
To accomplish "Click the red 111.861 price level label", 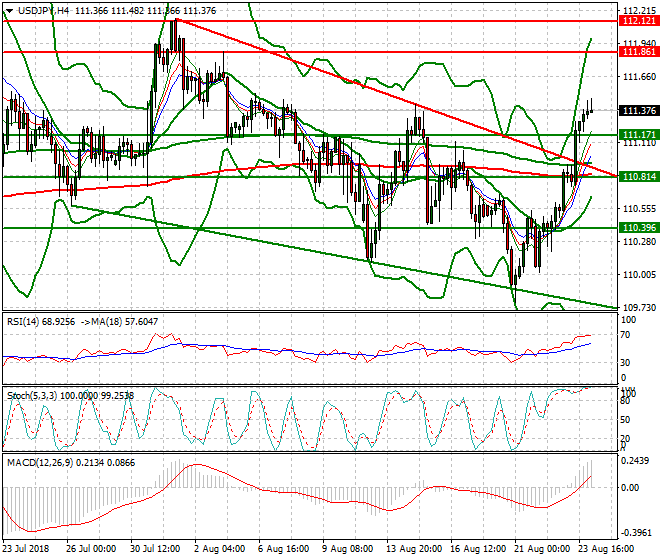I will (639, 52).
